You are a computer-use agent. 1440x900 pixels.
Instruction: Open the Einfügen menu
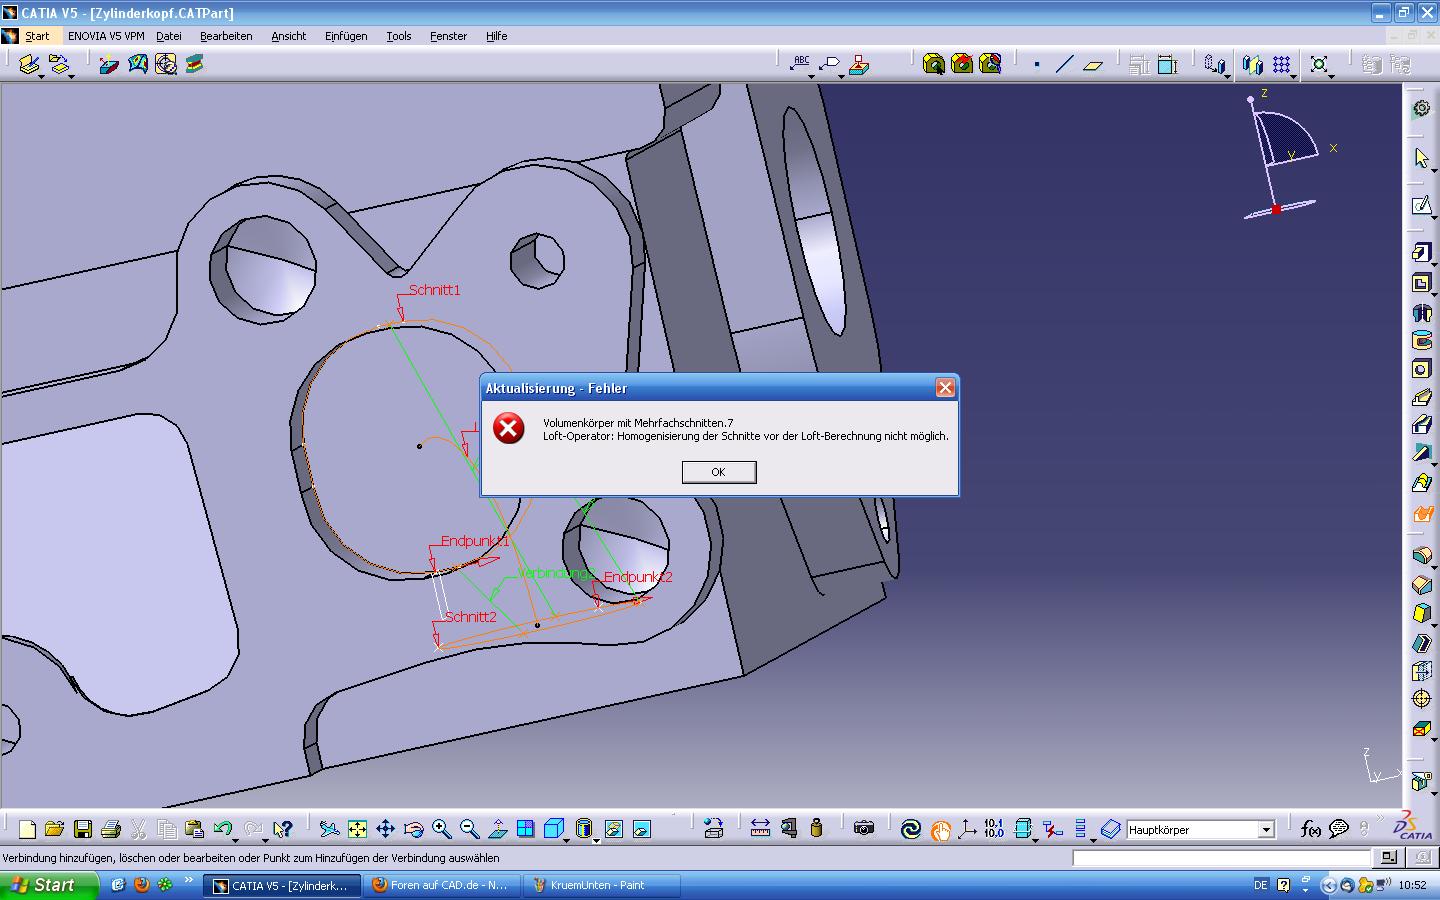345,36
